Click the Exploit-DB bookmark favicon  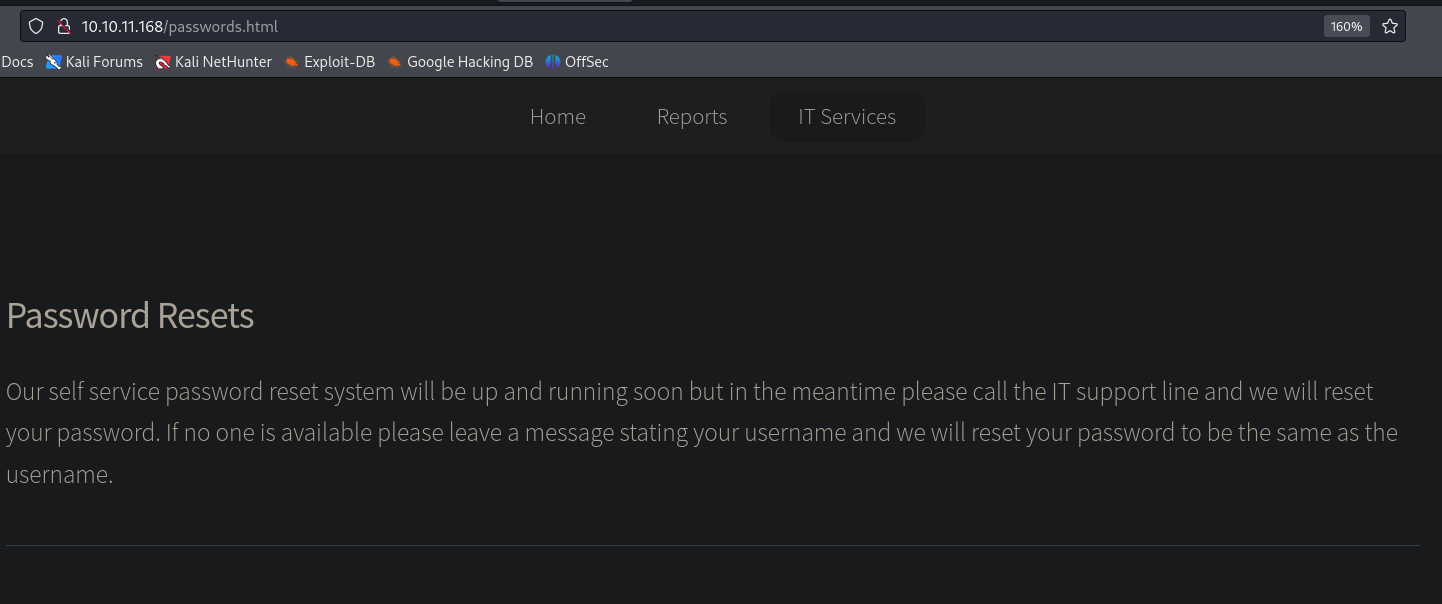pyautogui.click(x=291, y=62)
